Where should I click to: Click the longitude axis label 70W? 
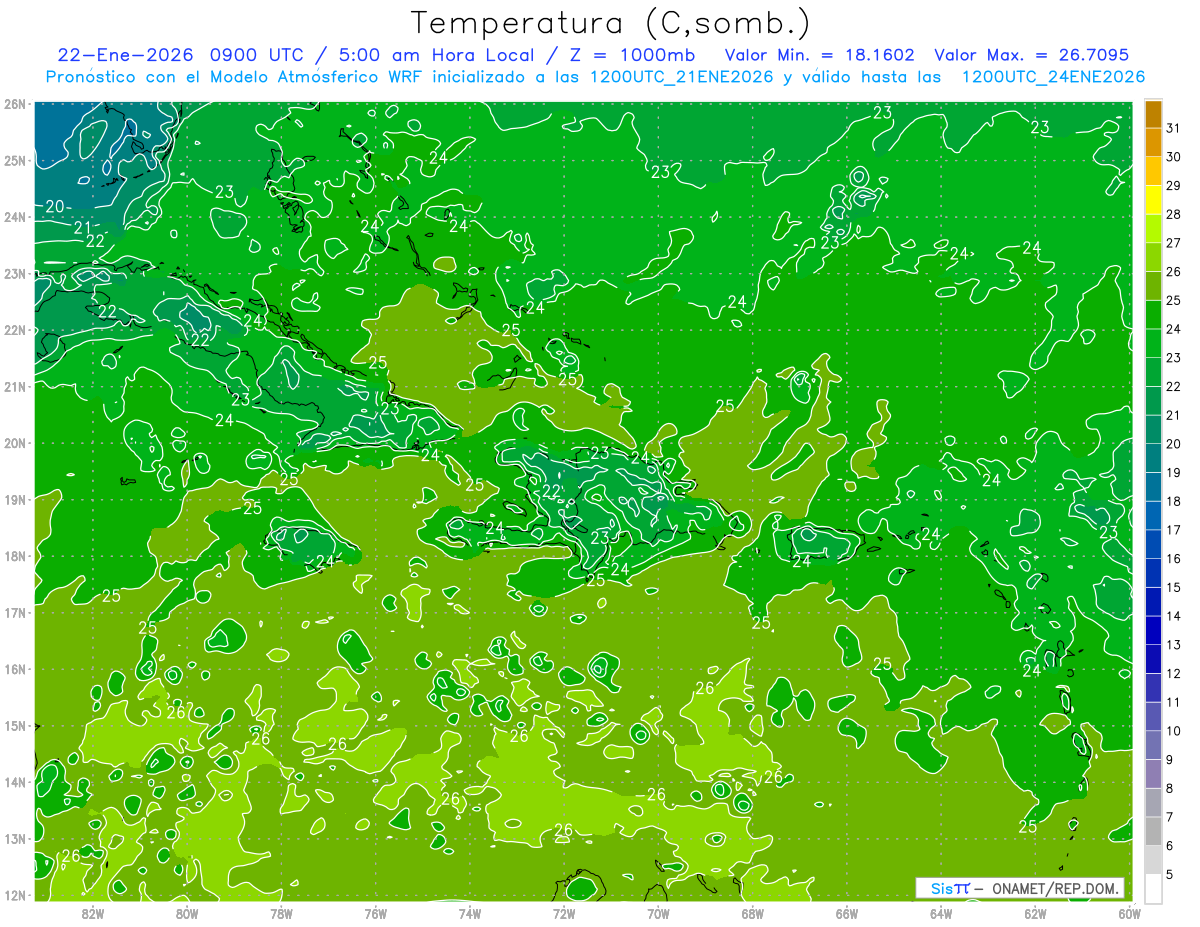click(658, 912)
